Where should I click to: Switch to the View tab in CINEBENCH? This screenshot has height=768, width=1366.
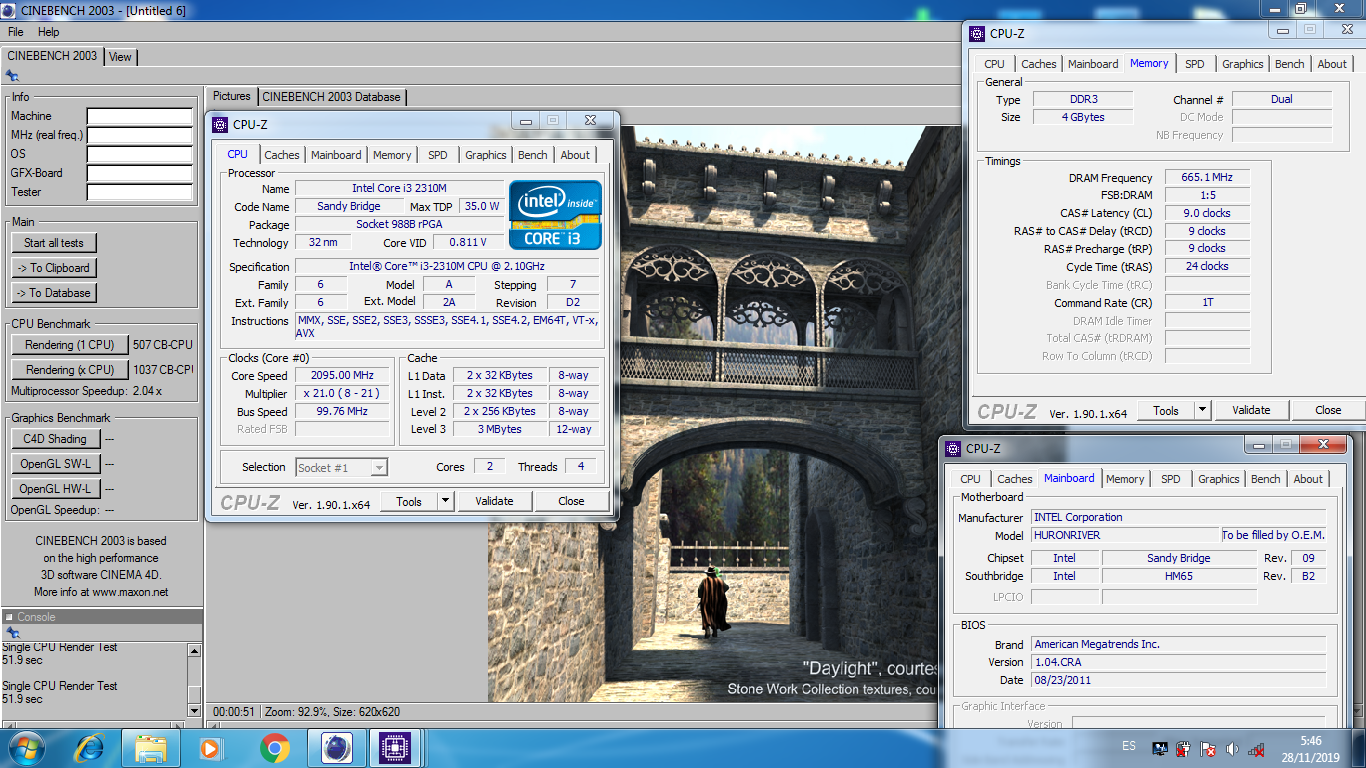click(x=120, y=57)
